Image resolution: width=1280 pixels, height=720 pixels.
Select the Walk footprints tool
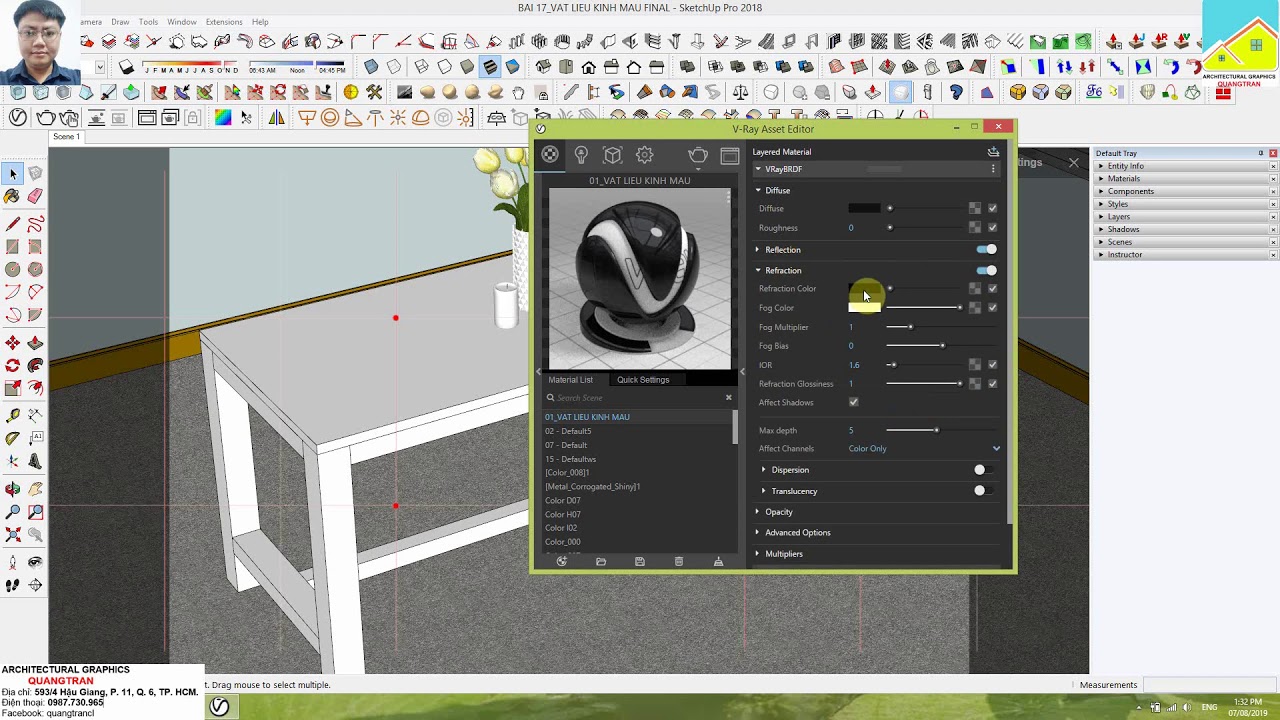[13, 586]
